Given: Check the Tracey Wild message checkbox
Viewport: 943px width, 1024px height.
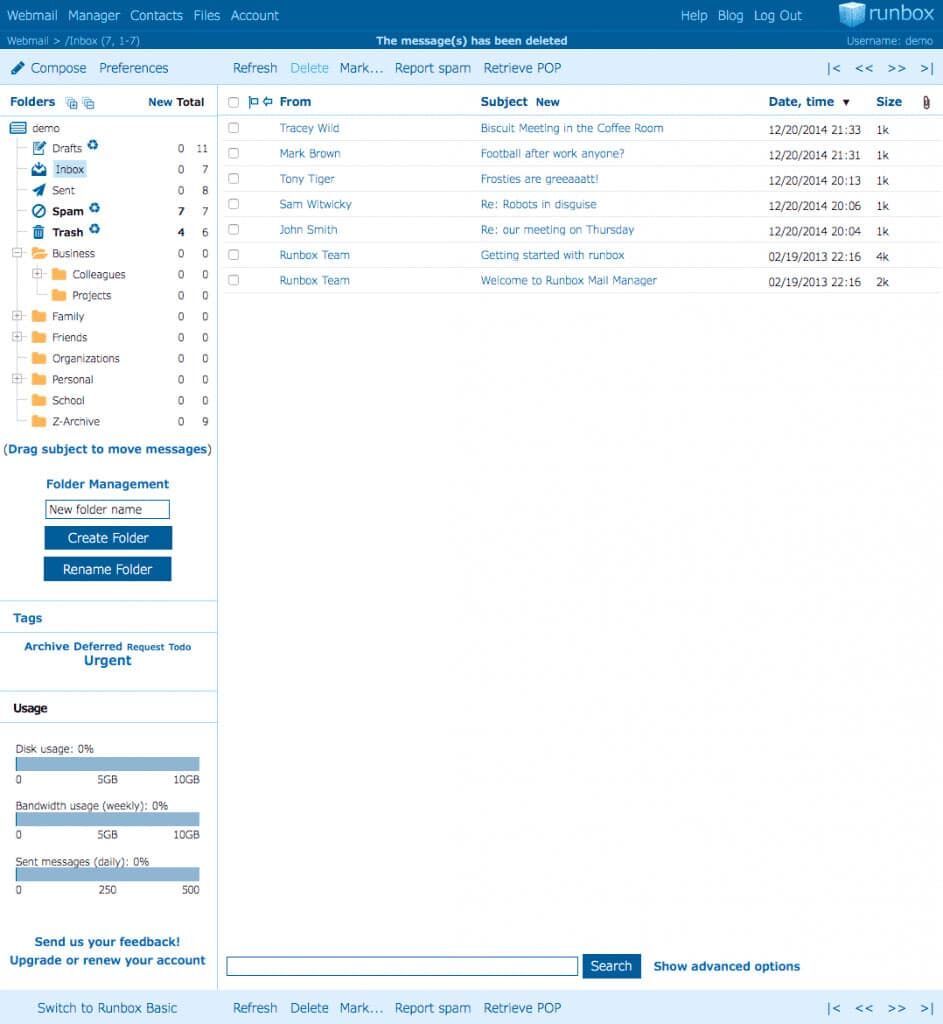Looking at the screenshot, I should [233, 128].
